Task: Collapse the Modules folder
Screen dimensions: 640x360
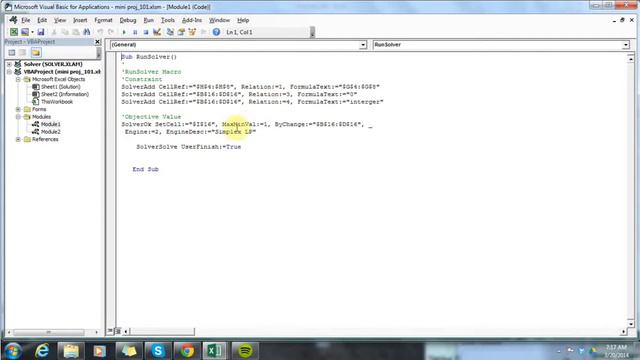Action: click(18, 117)
